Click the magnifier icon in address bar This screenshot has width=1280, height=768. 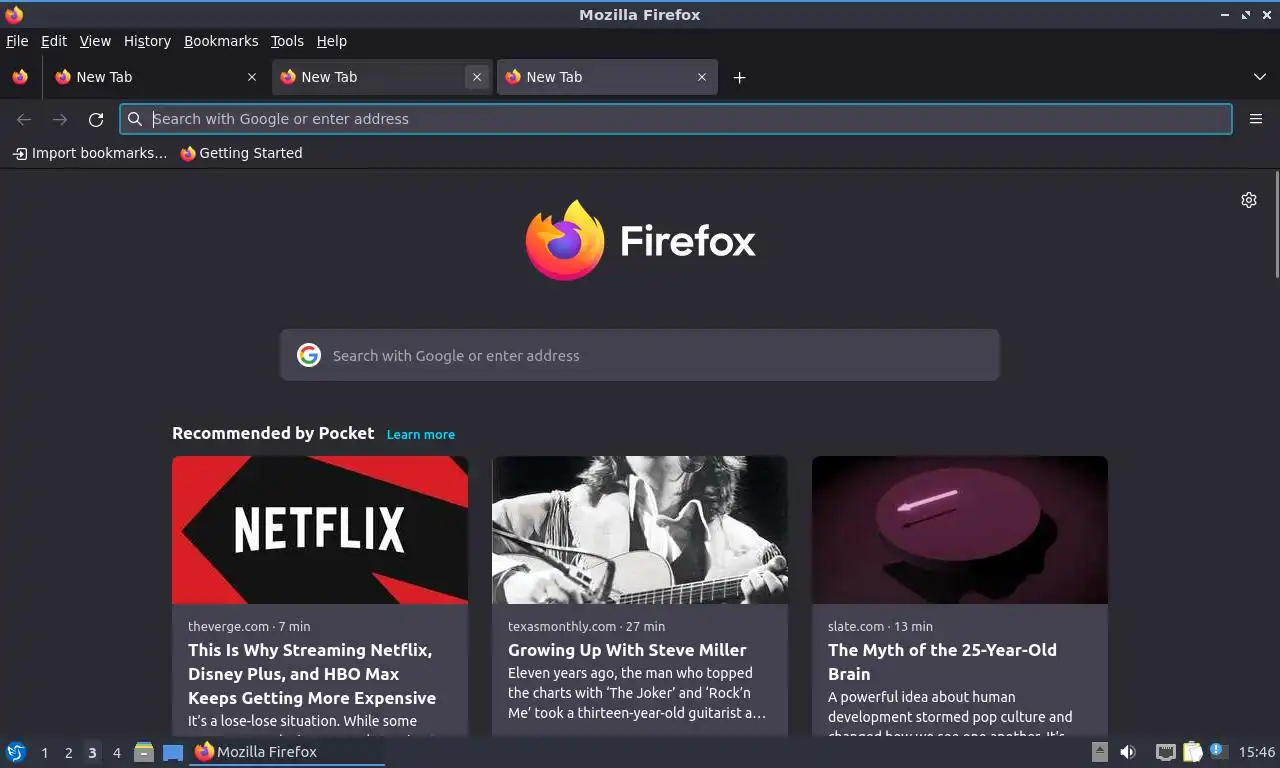click(135, 119)
